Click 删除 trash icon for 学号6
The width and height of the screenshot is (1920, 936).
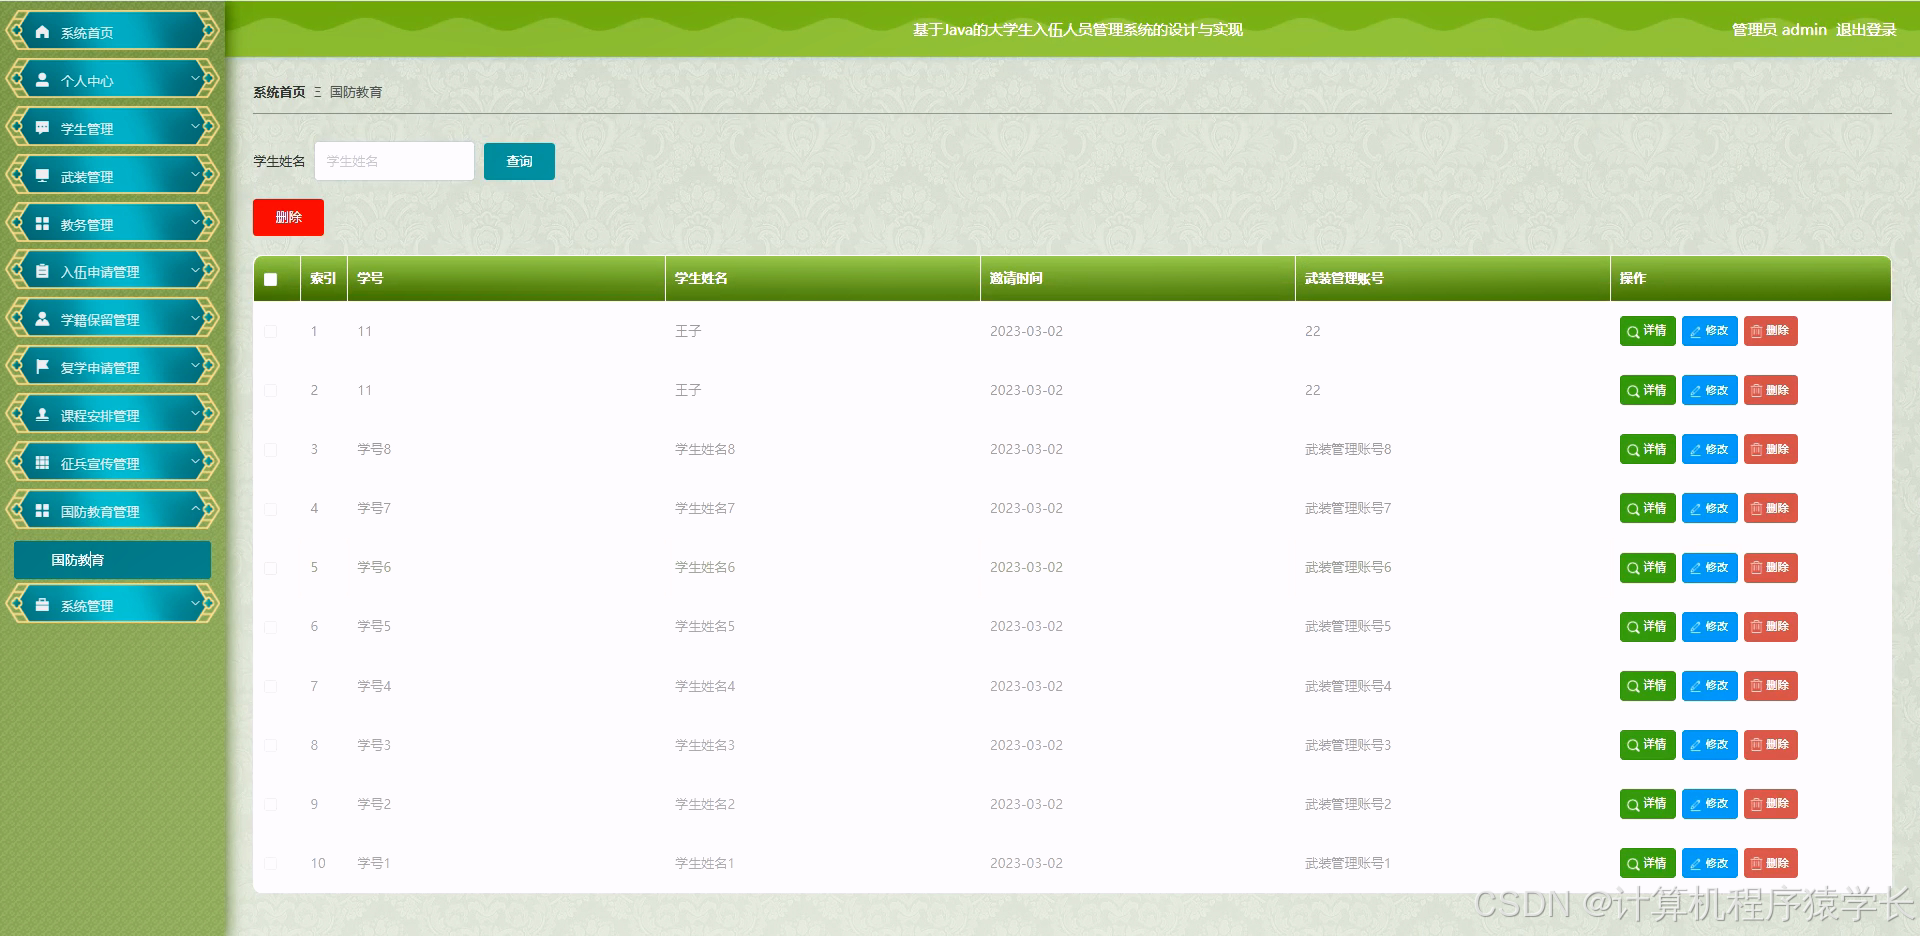coord(1757,568)
